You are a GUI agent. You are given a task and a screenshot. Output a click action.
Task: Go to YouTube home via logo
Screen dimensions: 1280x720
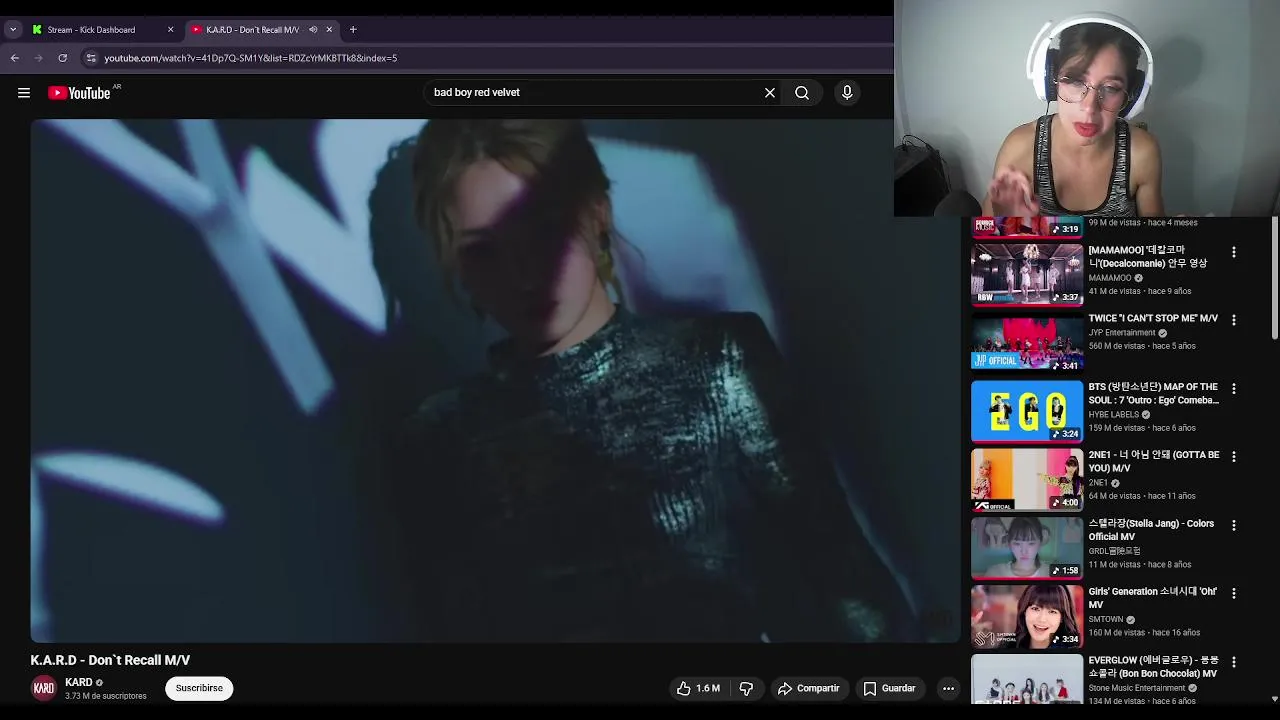(79, 93)
